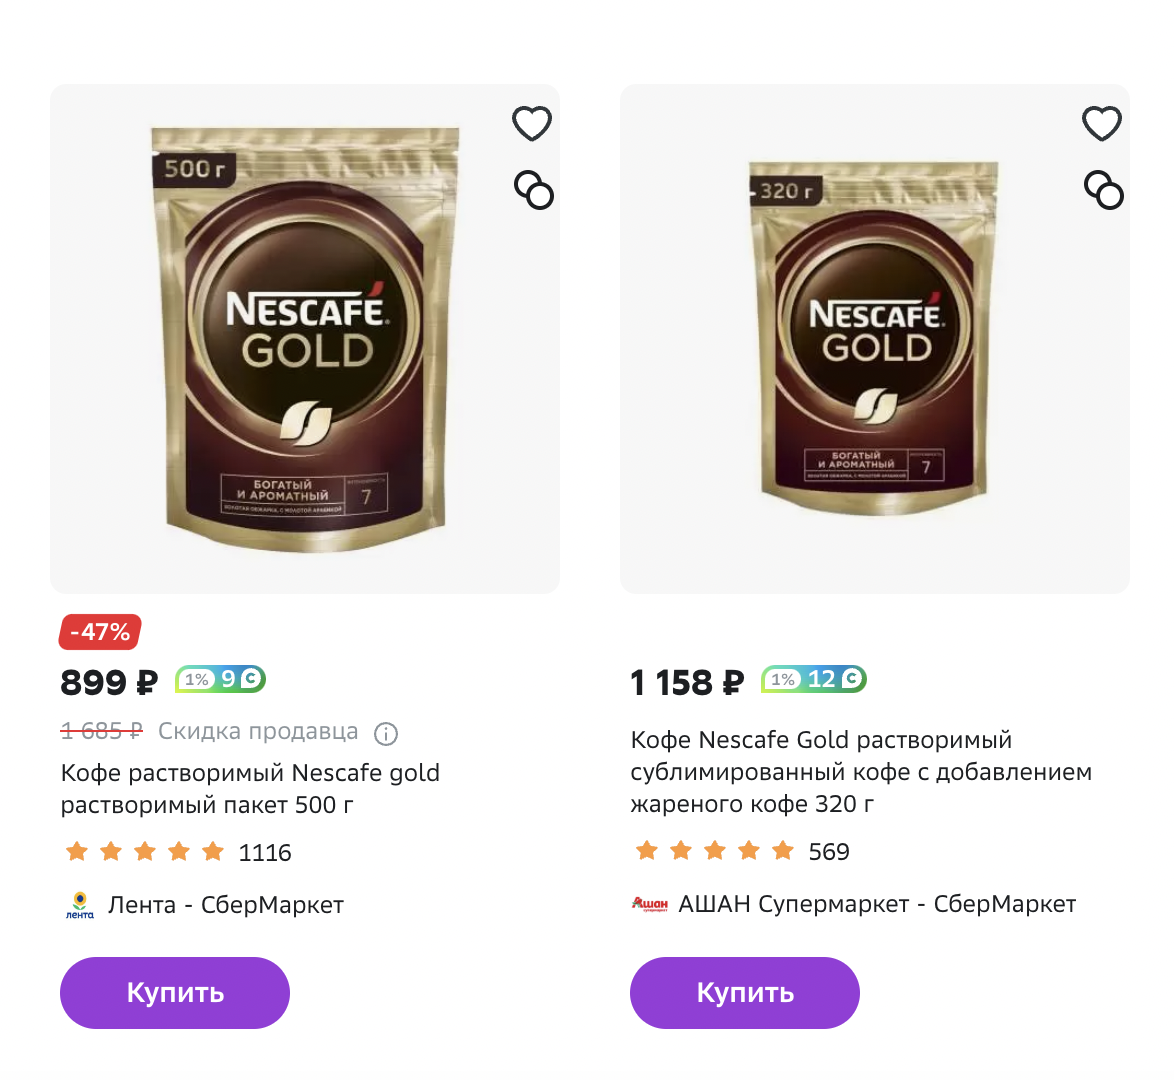
Task: Open Лента - СберМаркет seller link
Action: click(225, 905)
